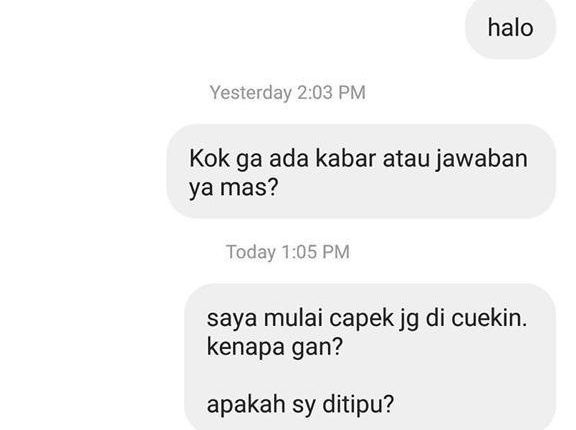
Task: Select the "Today 1:05 PM" timestamp
Action: pos(288,252)
